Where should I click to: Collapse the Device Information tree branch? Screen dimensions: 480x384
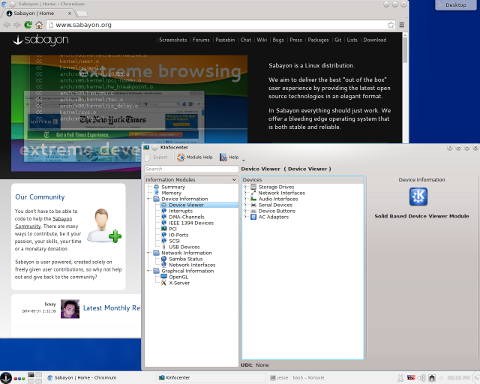(x=149, y=199)
